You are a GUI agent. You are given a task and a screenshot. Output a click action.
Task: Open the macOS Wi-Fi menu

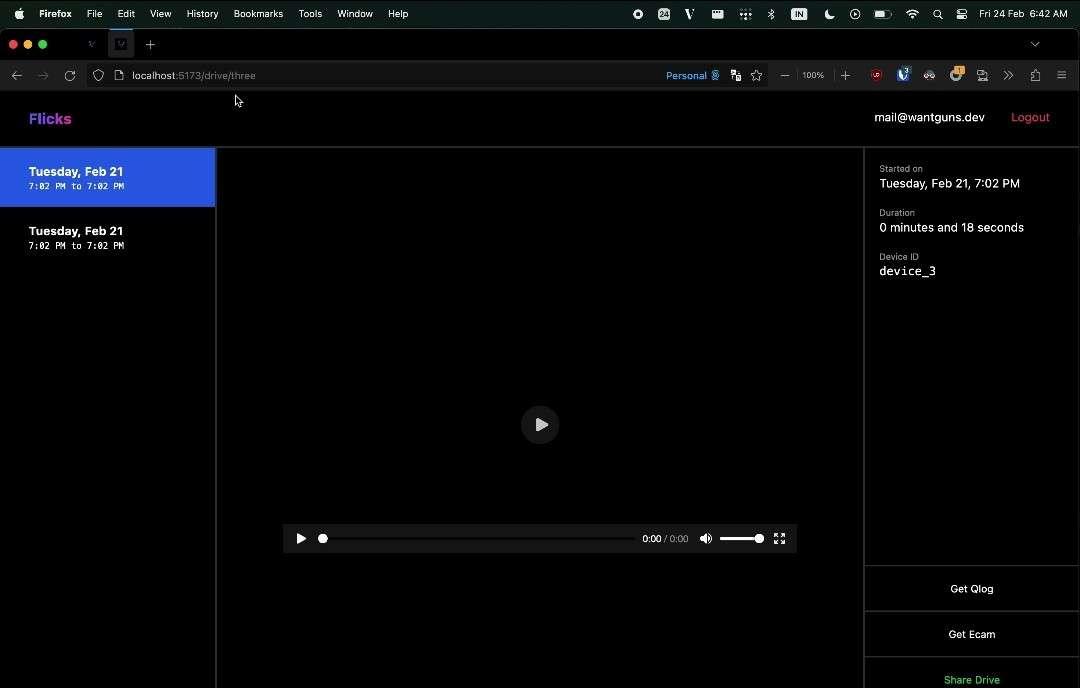[912, 14]
